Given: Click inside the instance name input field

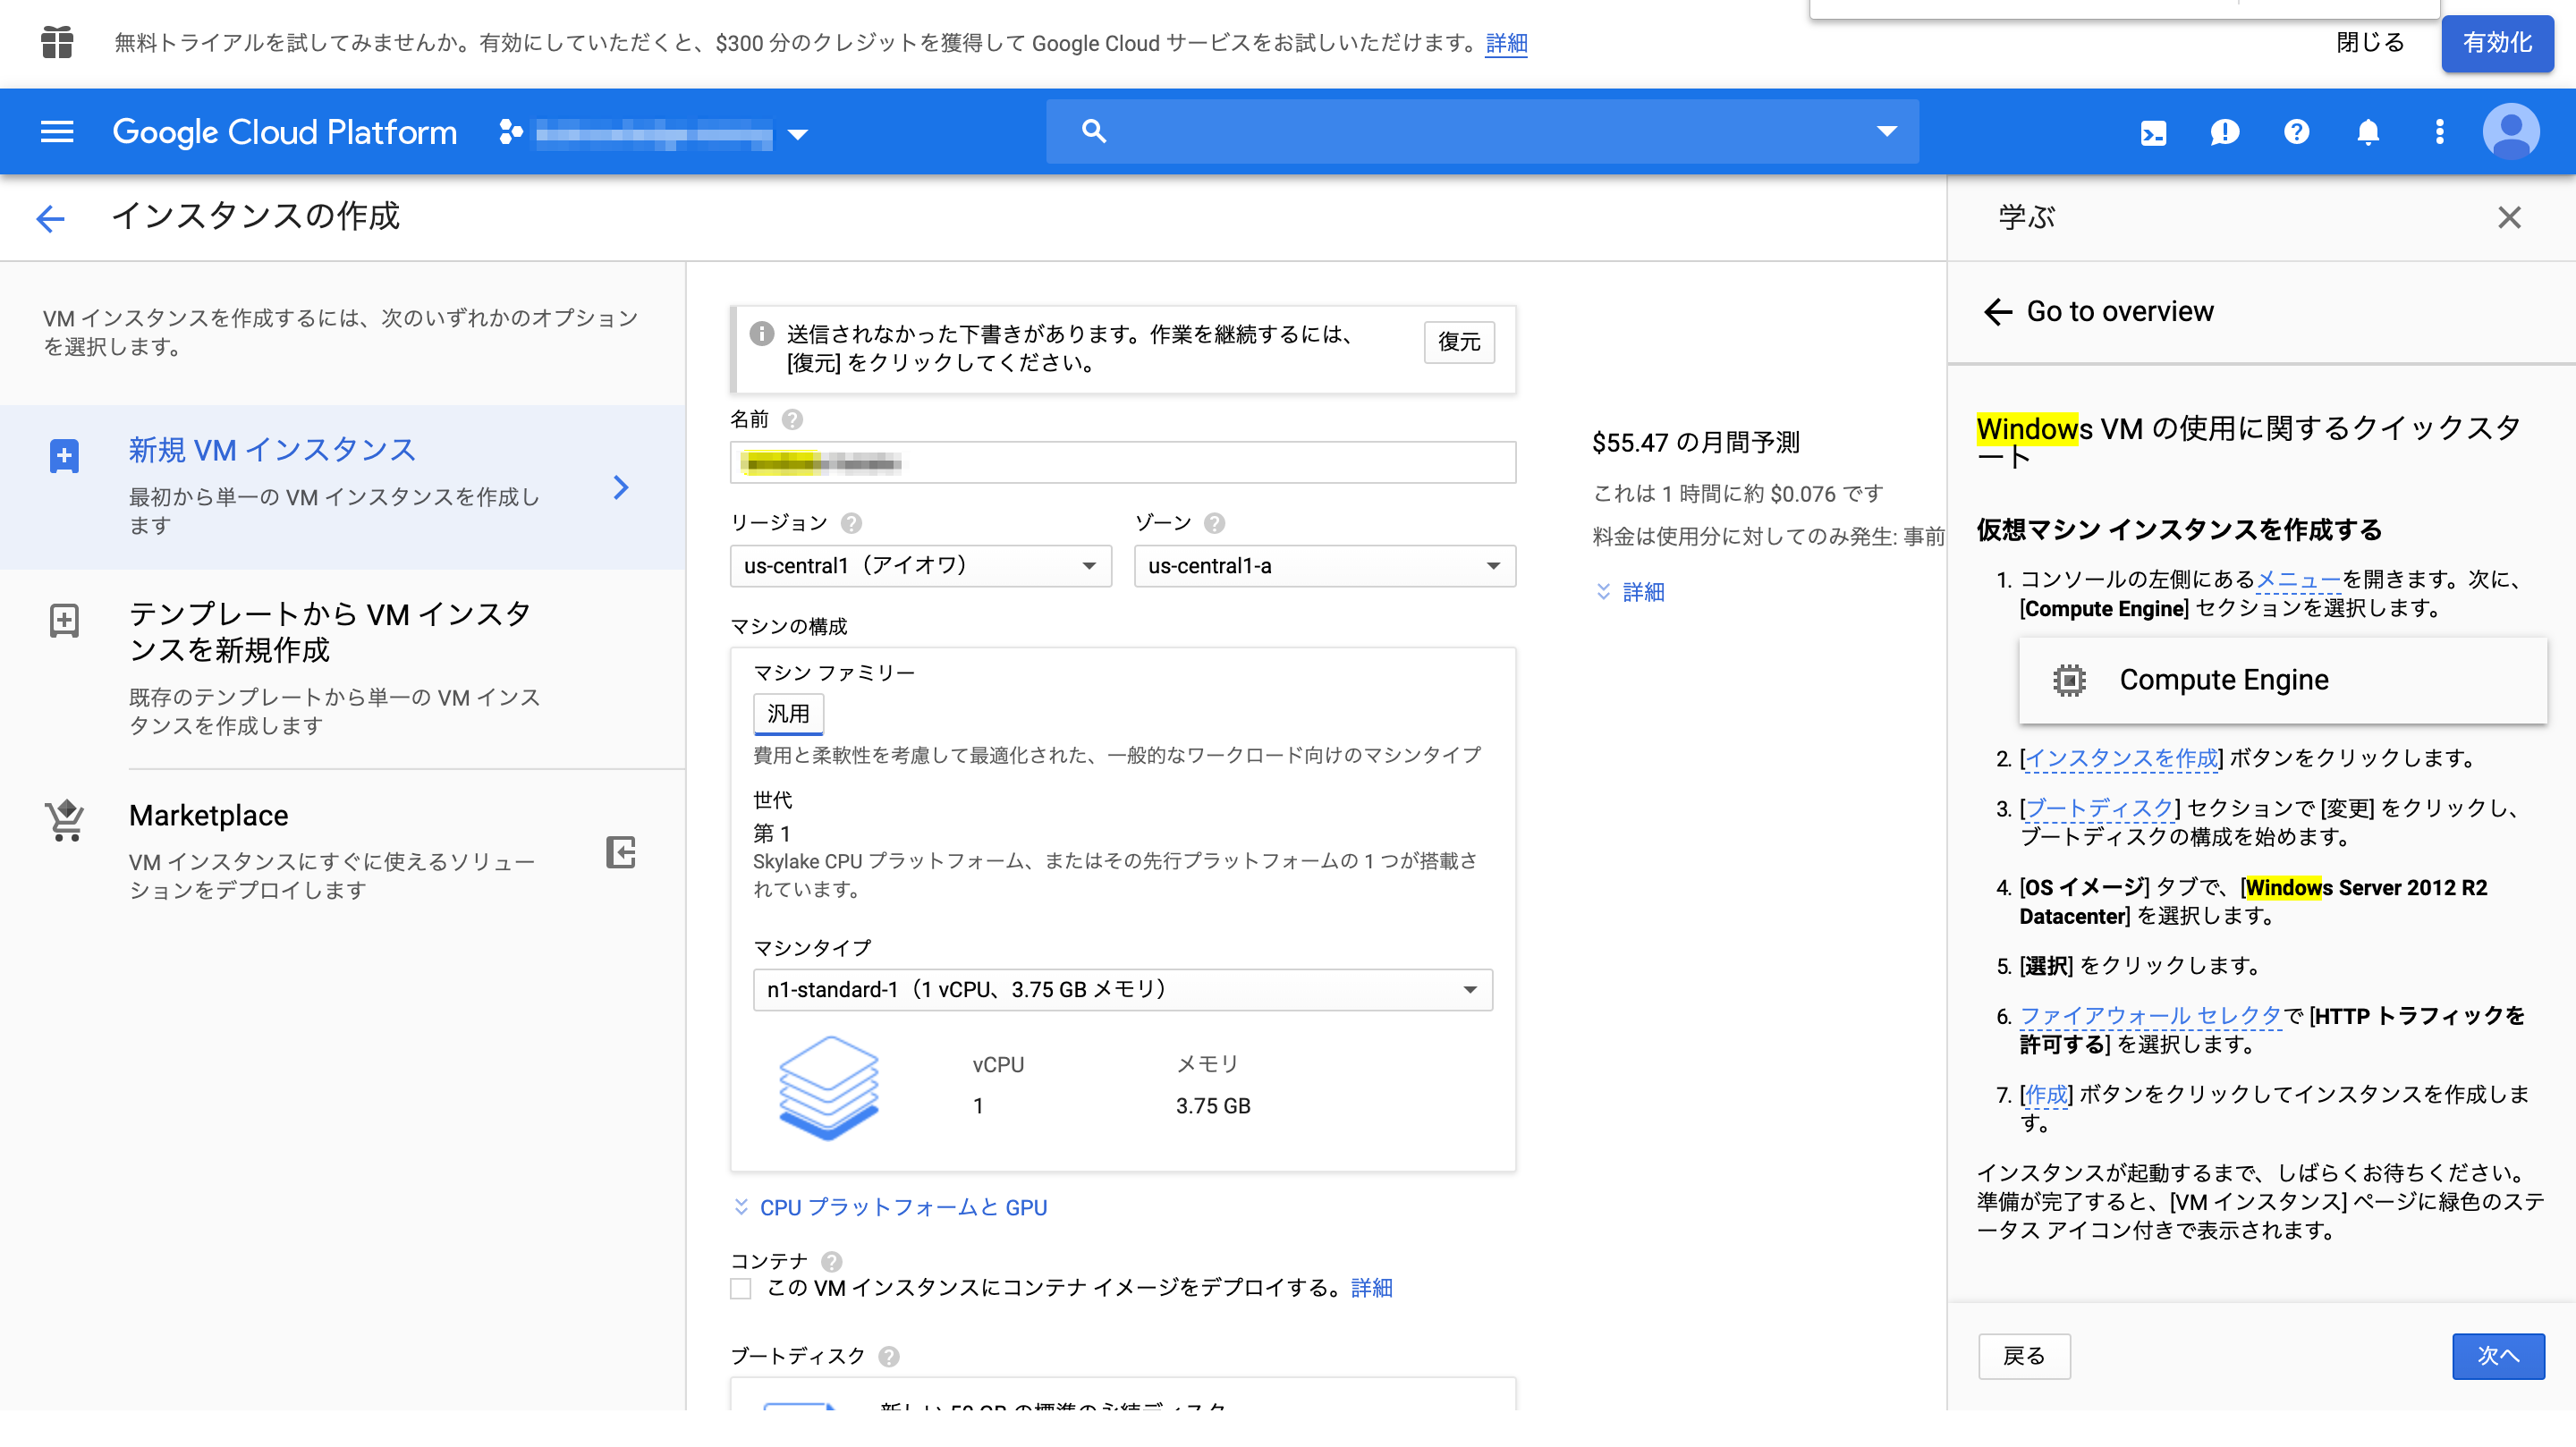Looking at the screenshot, I should pos(1120,462).
